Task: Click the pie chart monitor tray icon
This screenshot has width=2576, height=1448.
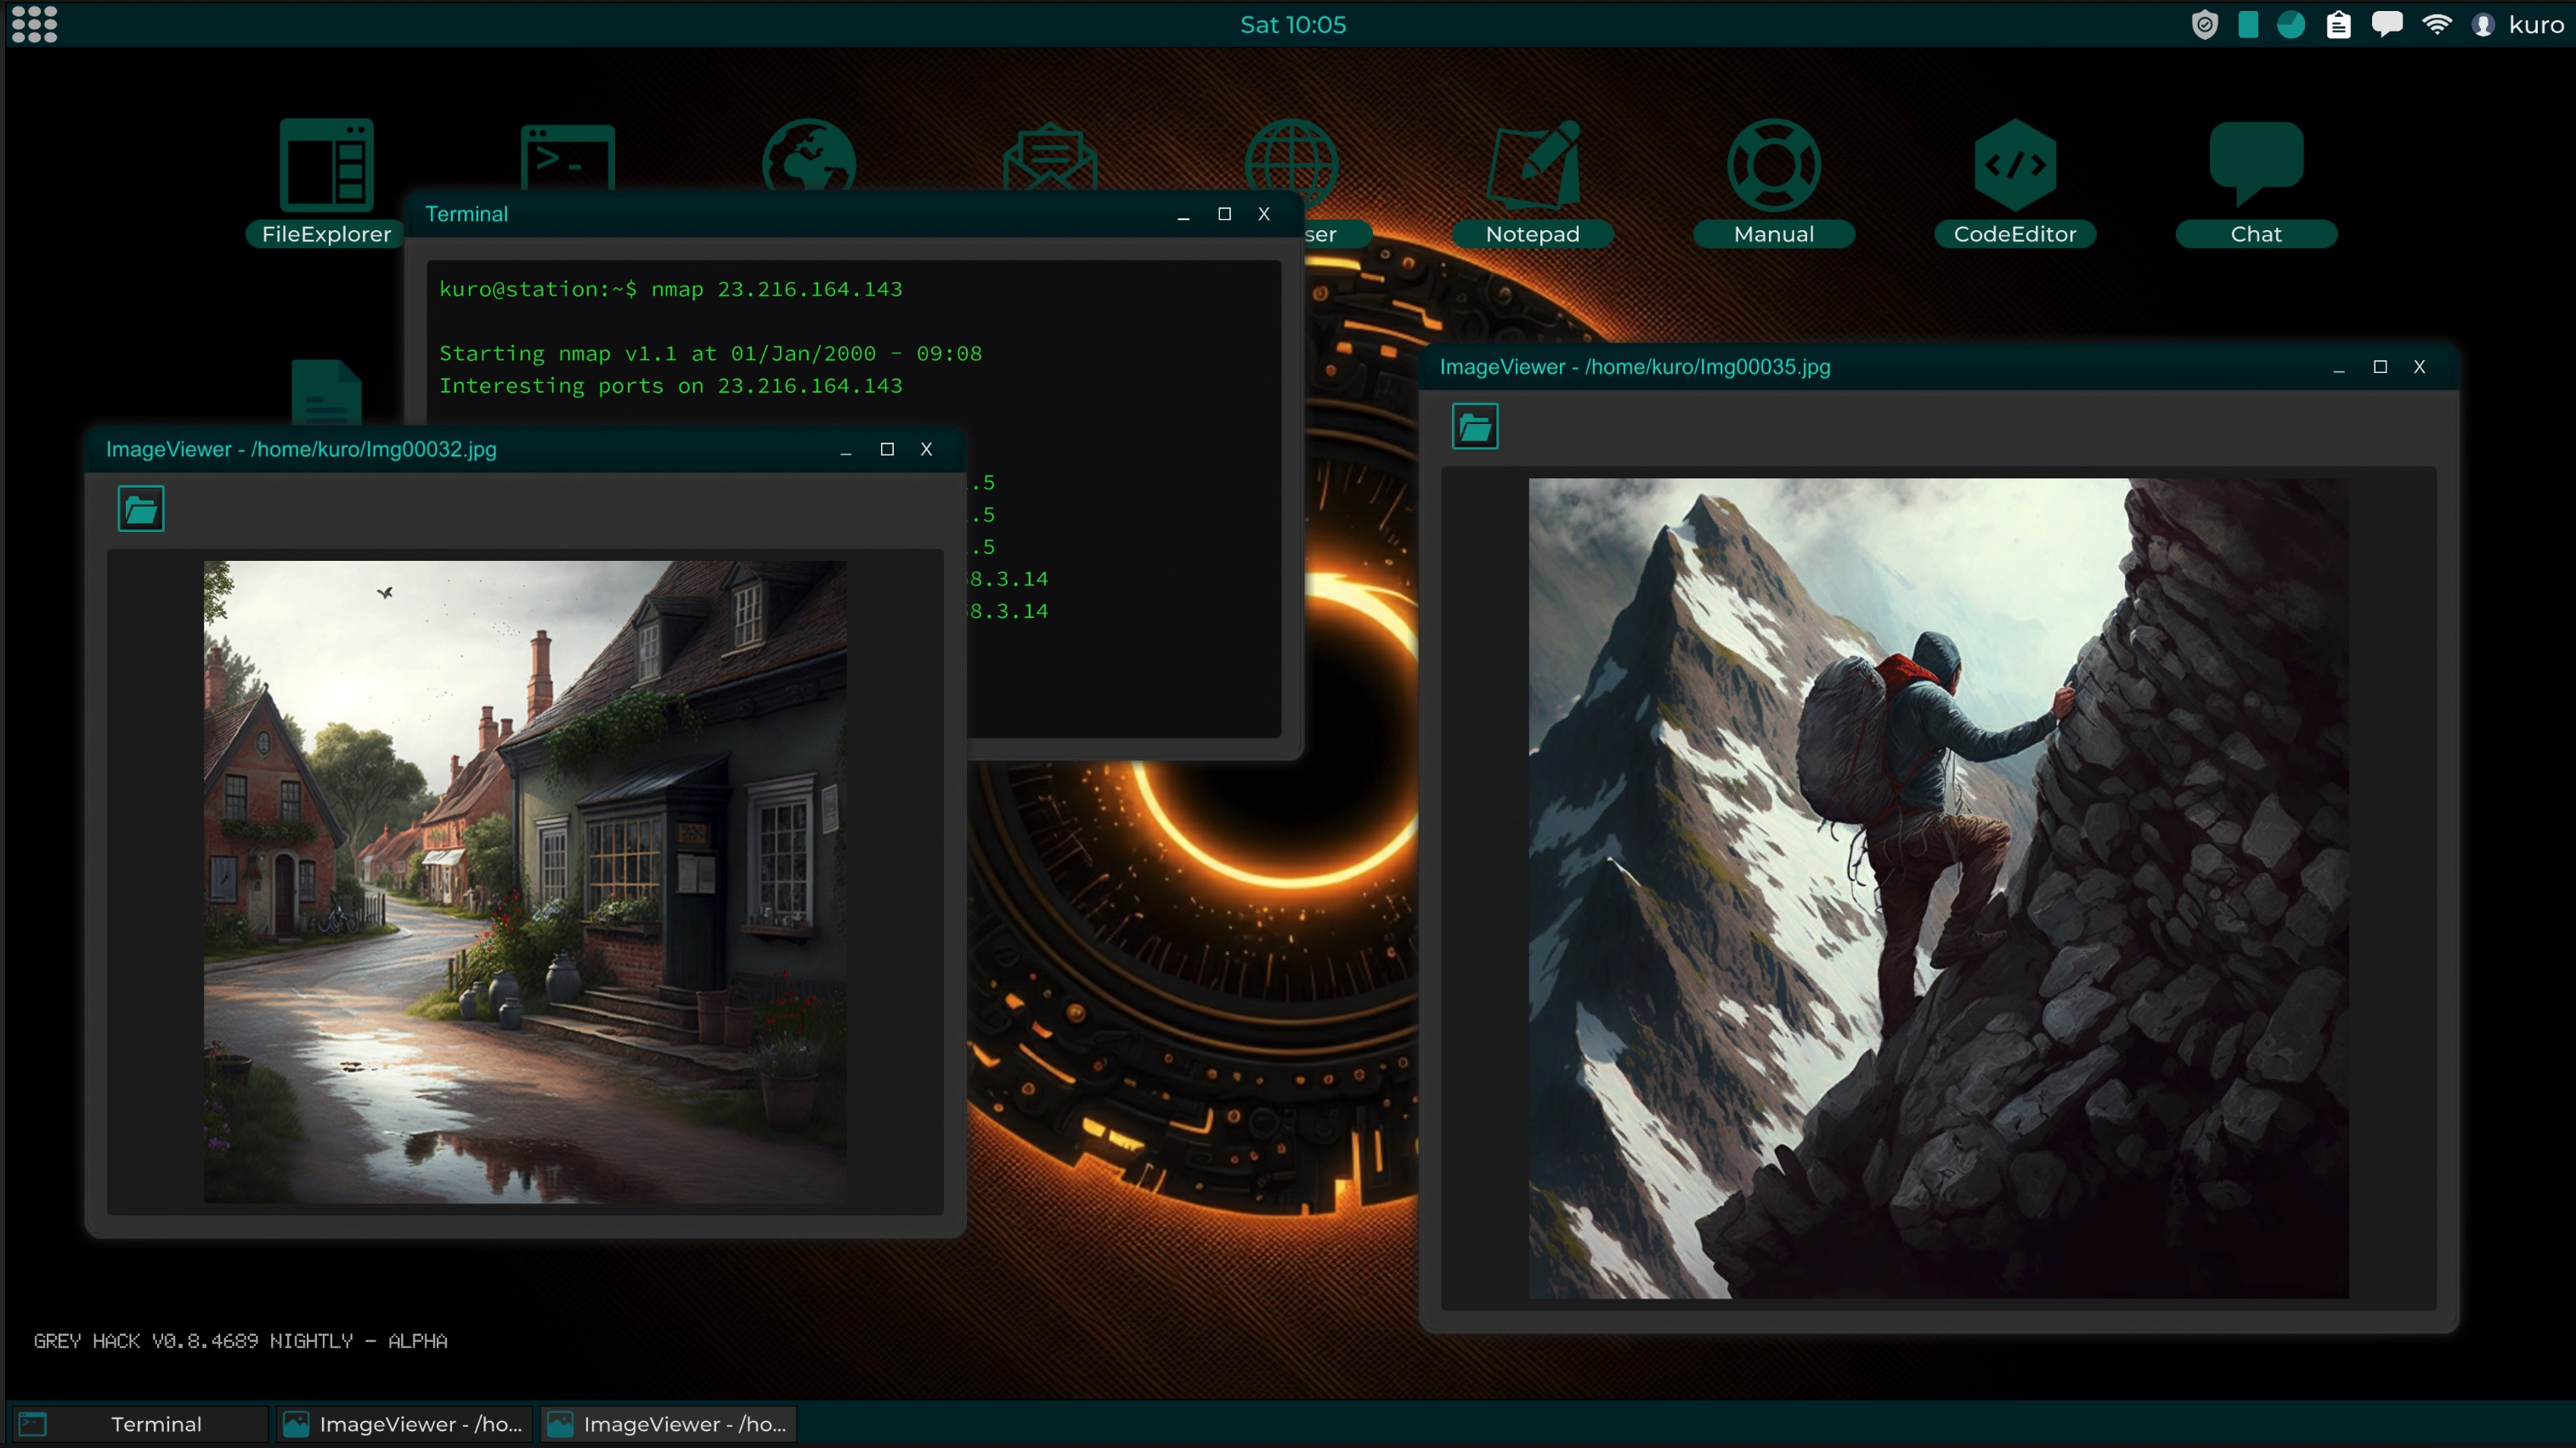Action: point(2290,25)
